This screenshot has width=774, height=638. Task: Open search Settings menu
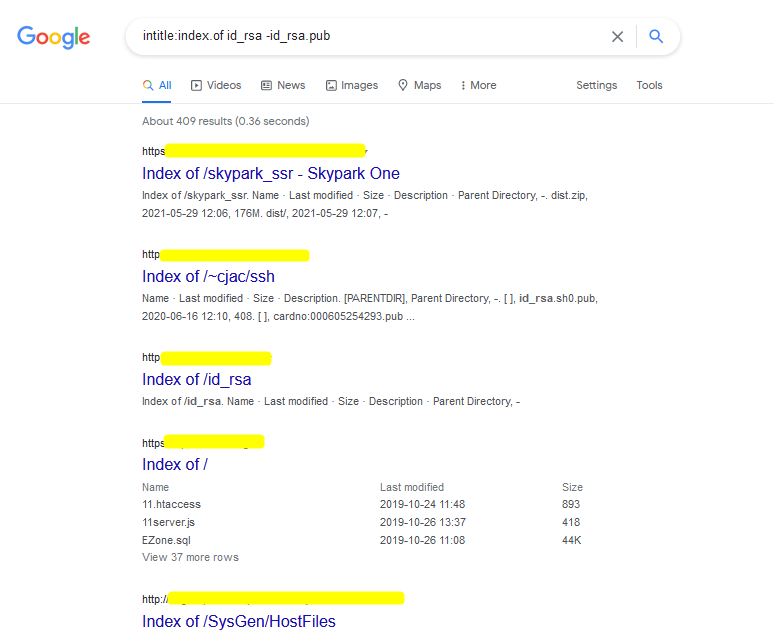[596, 85]
